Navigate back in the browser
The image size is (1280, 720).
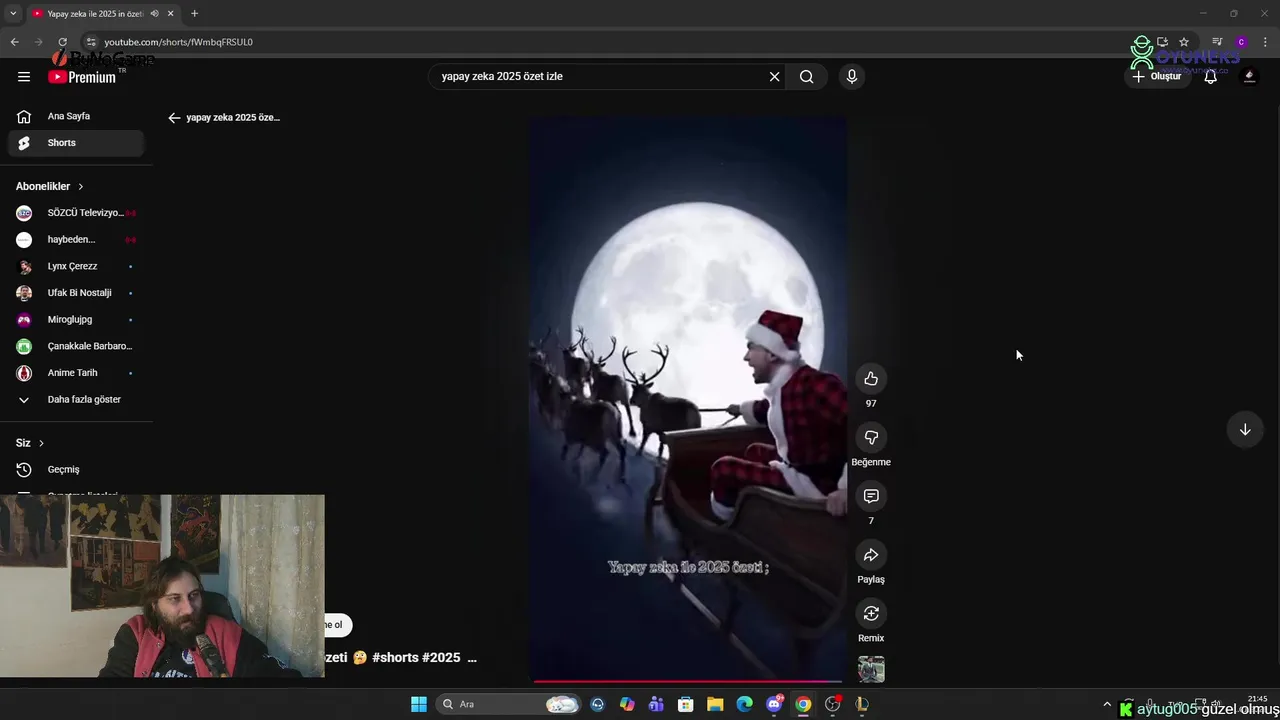(x=14, y=42)
